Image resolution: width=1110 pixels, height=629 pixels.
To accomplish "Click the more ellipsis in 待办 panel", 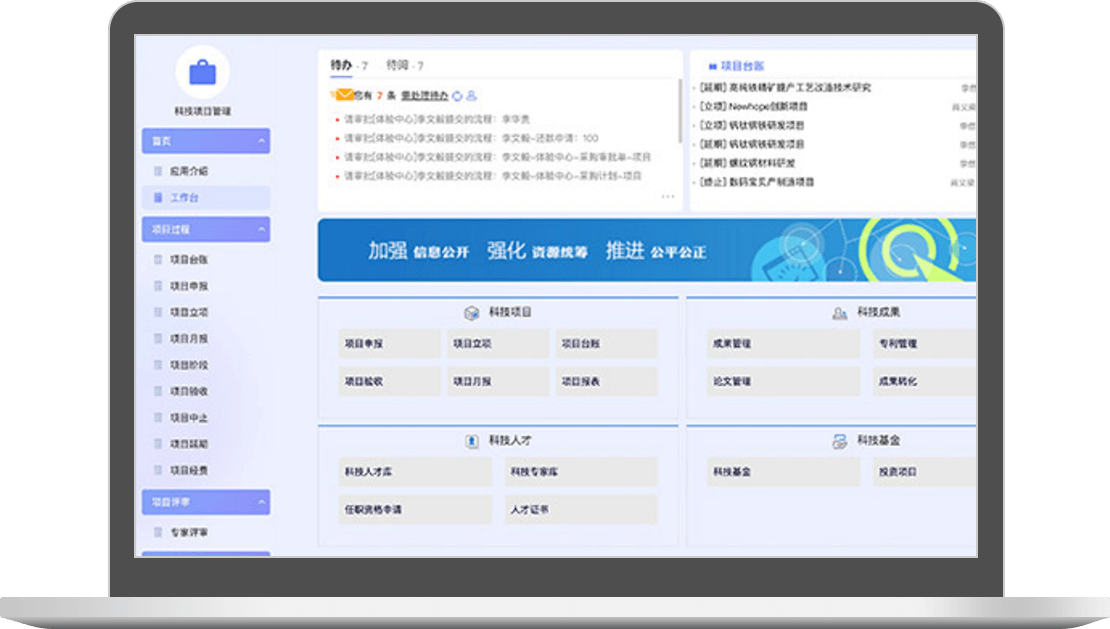I will (668, 197).
